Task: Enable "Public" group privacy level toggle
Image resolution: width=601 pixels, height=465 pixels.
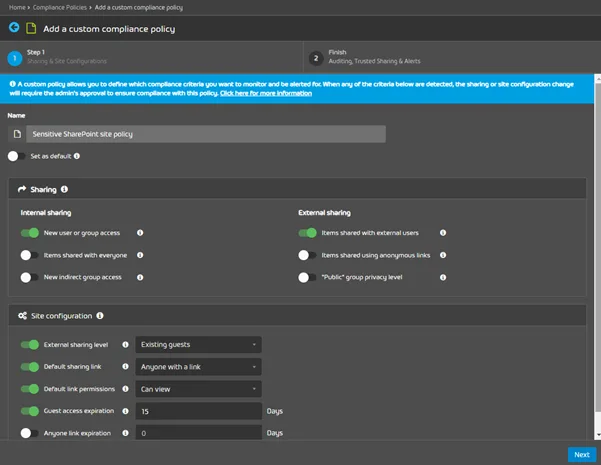Action: point(307,277)
